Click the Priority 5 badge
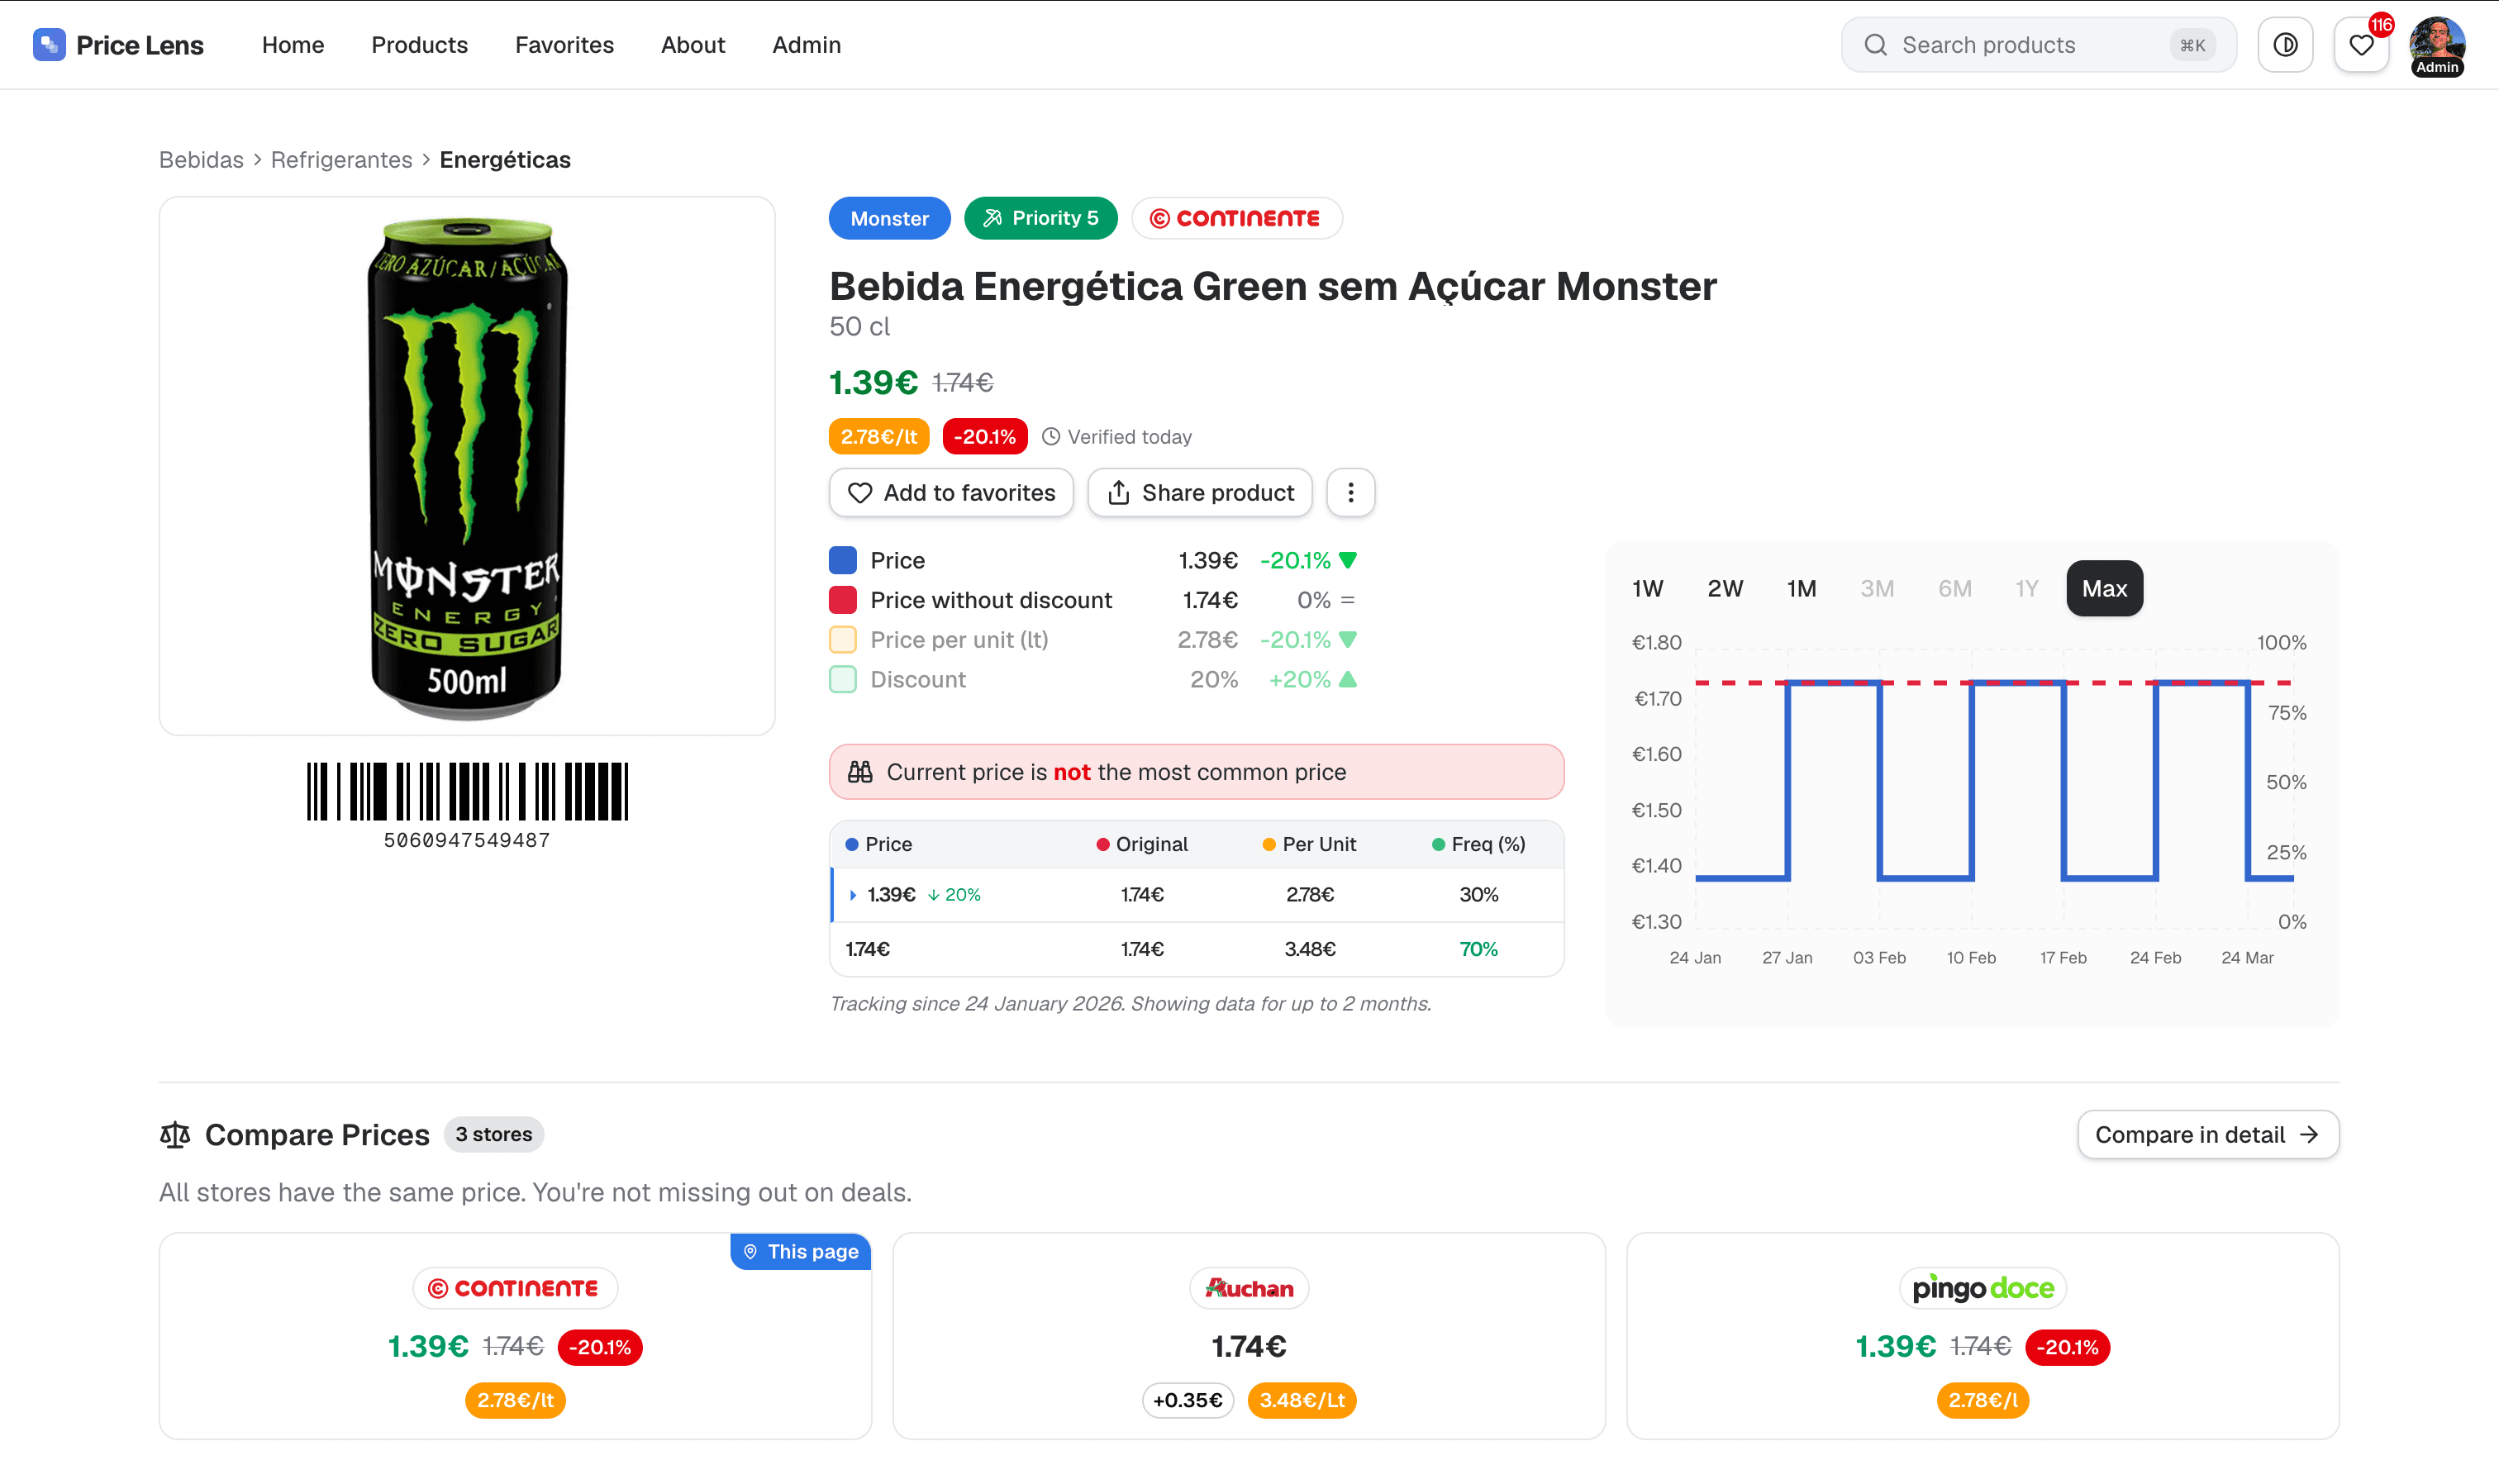 [1040, 218]
